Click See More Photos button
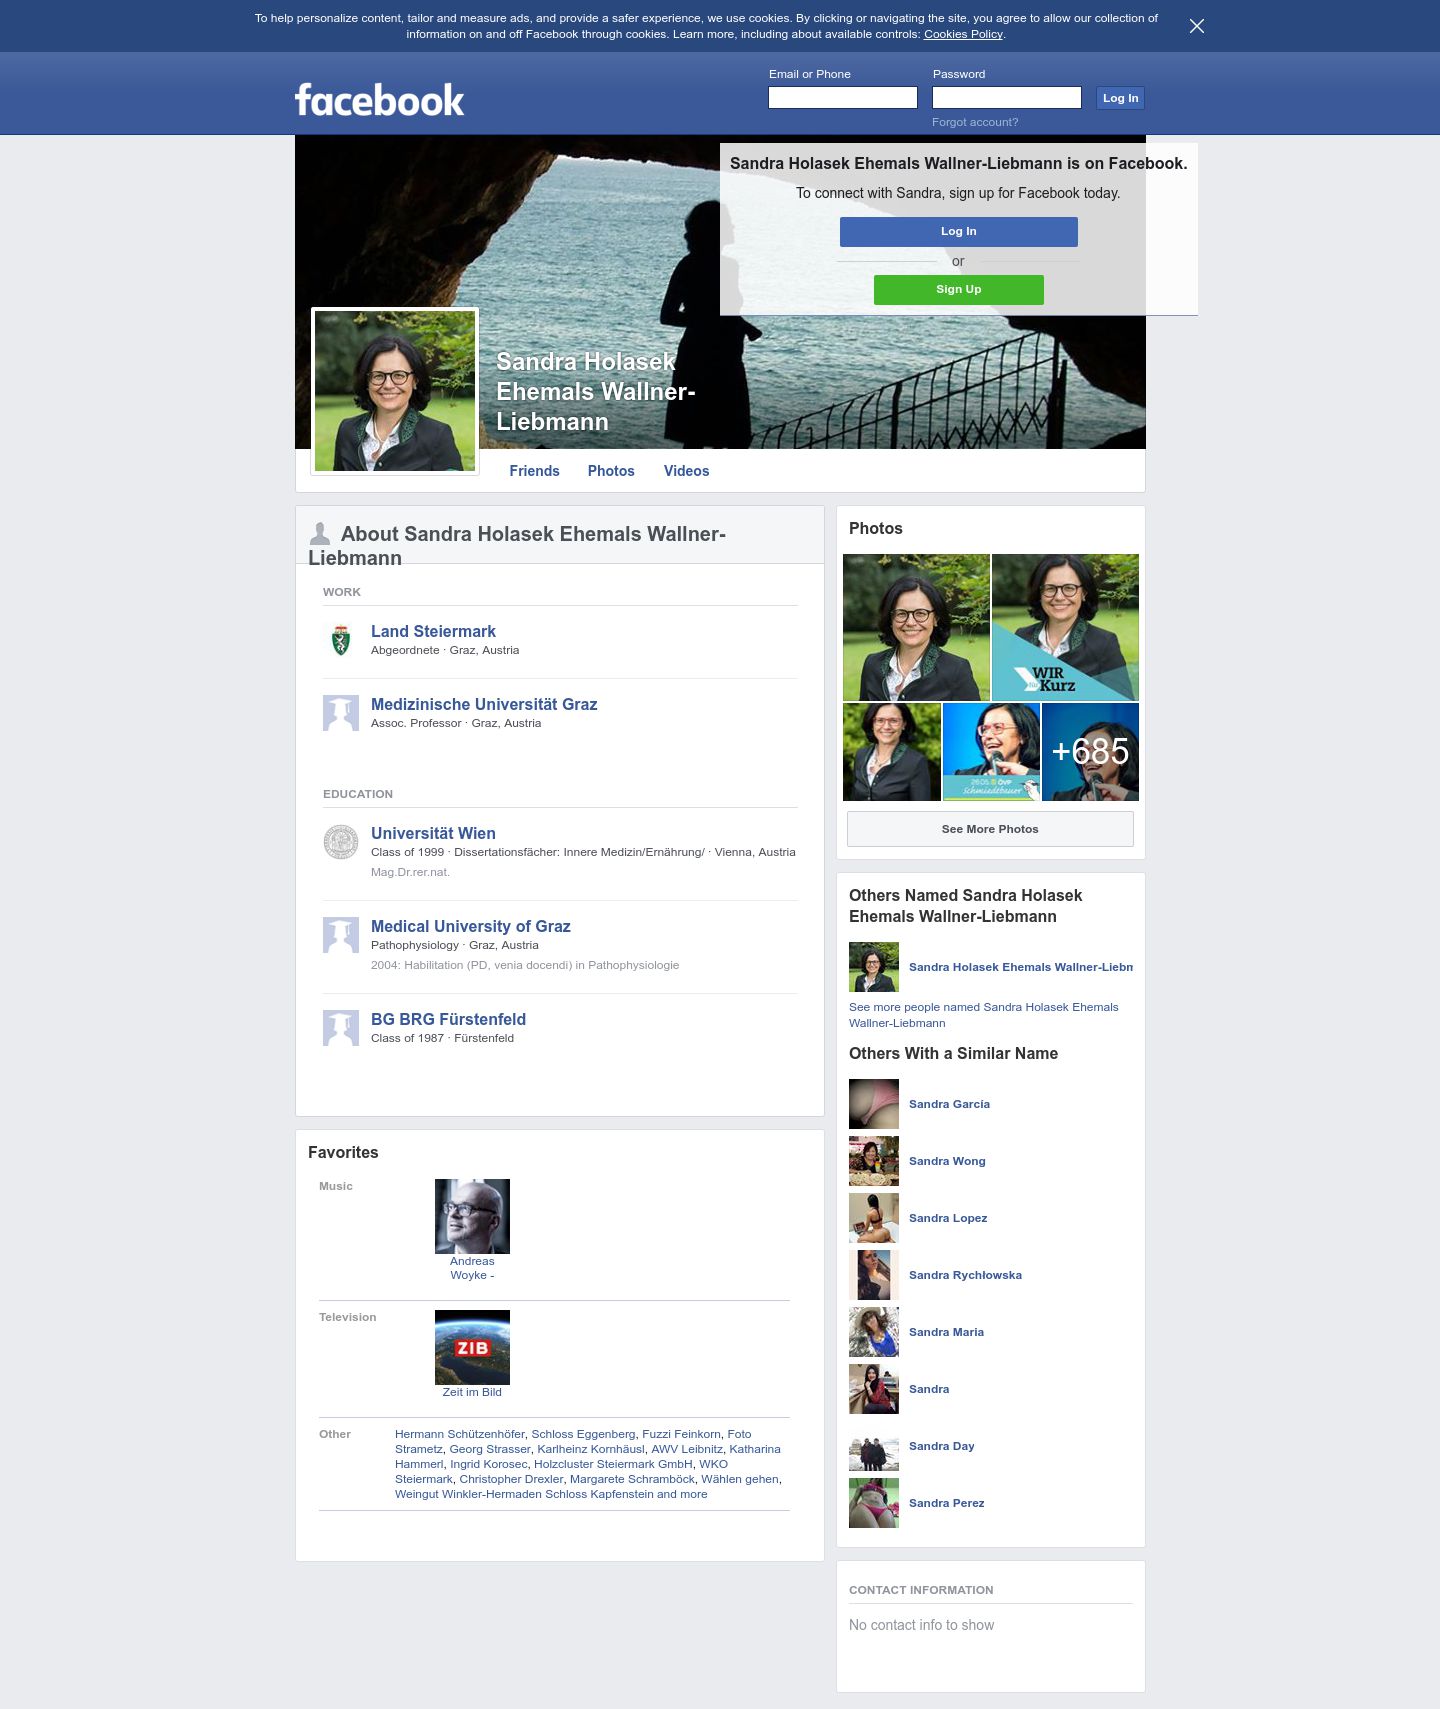The height and width of the screenshot is (1709, 1440). tap(990, 829)
